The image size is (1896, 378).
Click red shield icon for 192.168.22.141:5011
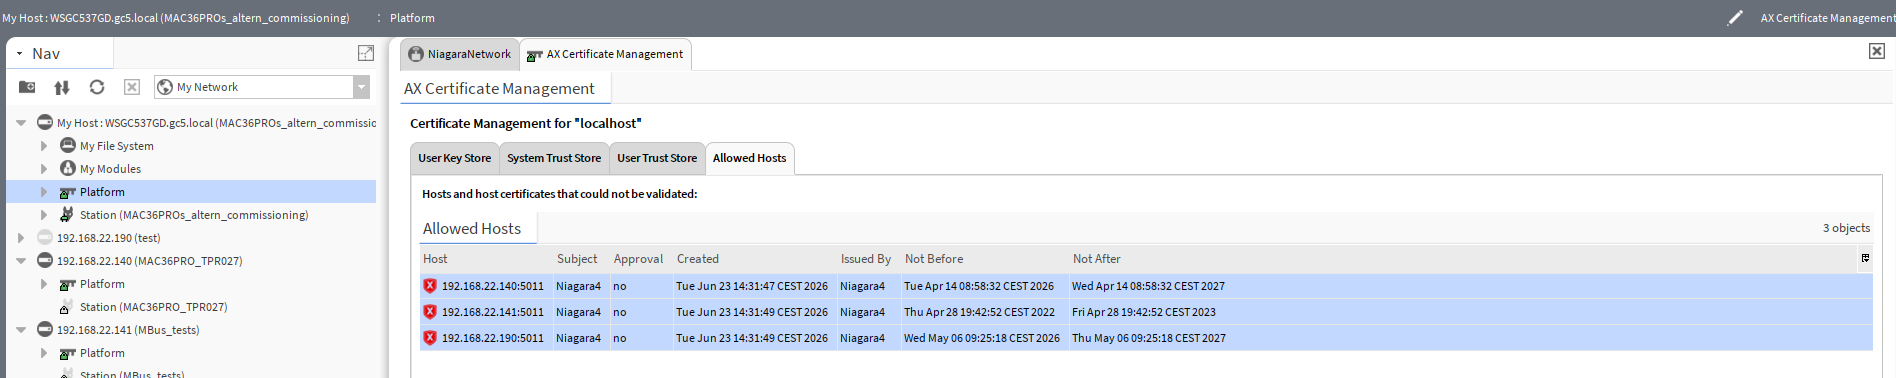430,312
